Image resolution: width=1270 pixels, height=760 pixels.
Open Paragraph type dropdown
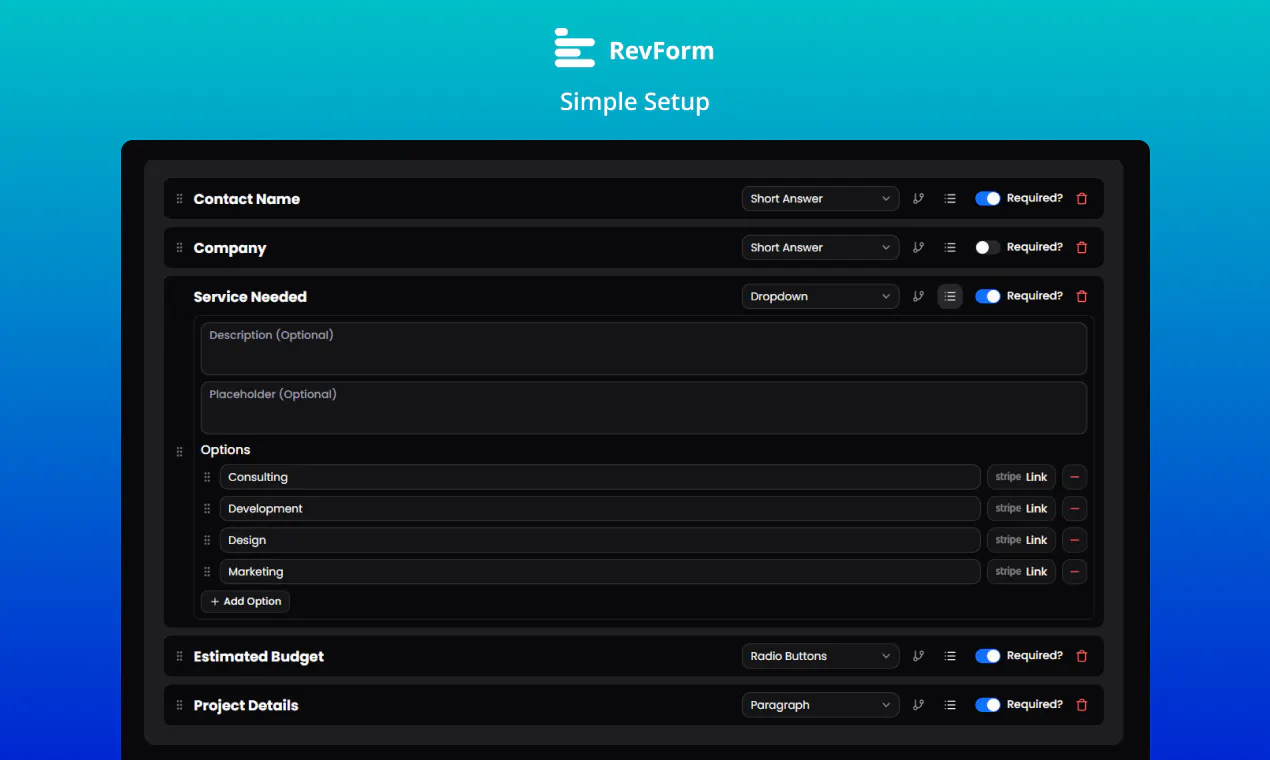[820, 706]
